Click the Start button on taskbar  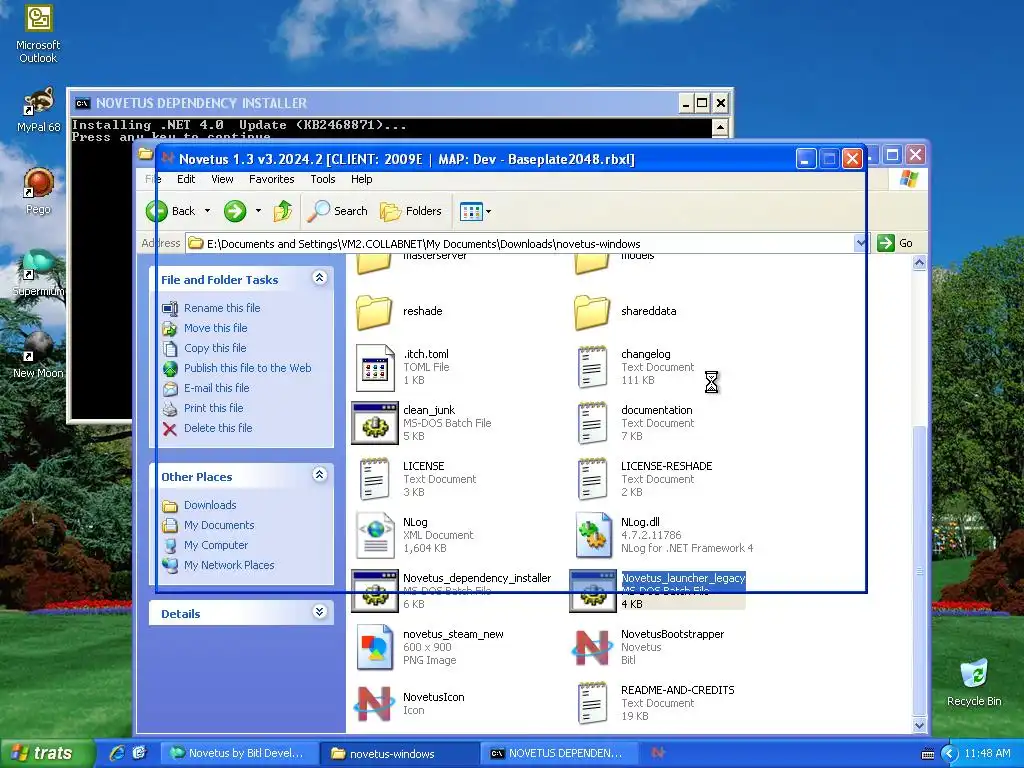coord(47,753)
